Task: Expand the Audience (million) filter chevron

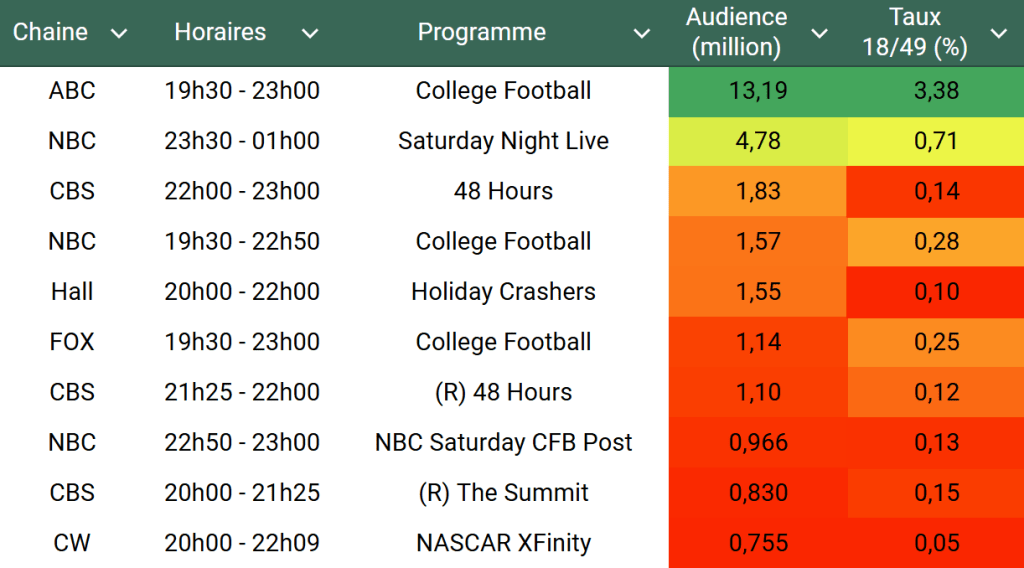Action: pyautogui.click(x=819, y=34)
